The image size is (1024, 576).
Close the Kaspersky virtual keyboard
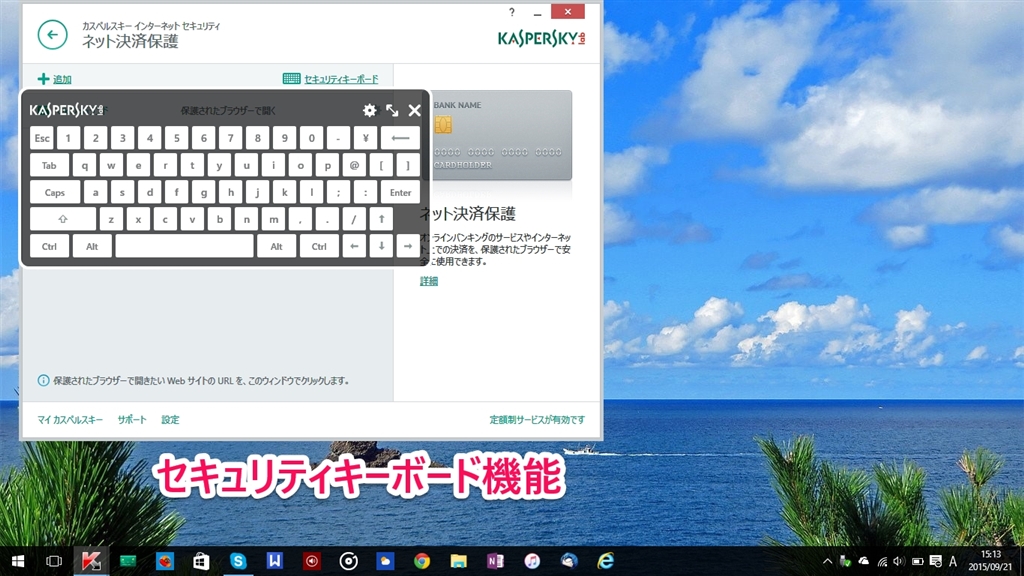pyautogui.click(x=415, y=110)
